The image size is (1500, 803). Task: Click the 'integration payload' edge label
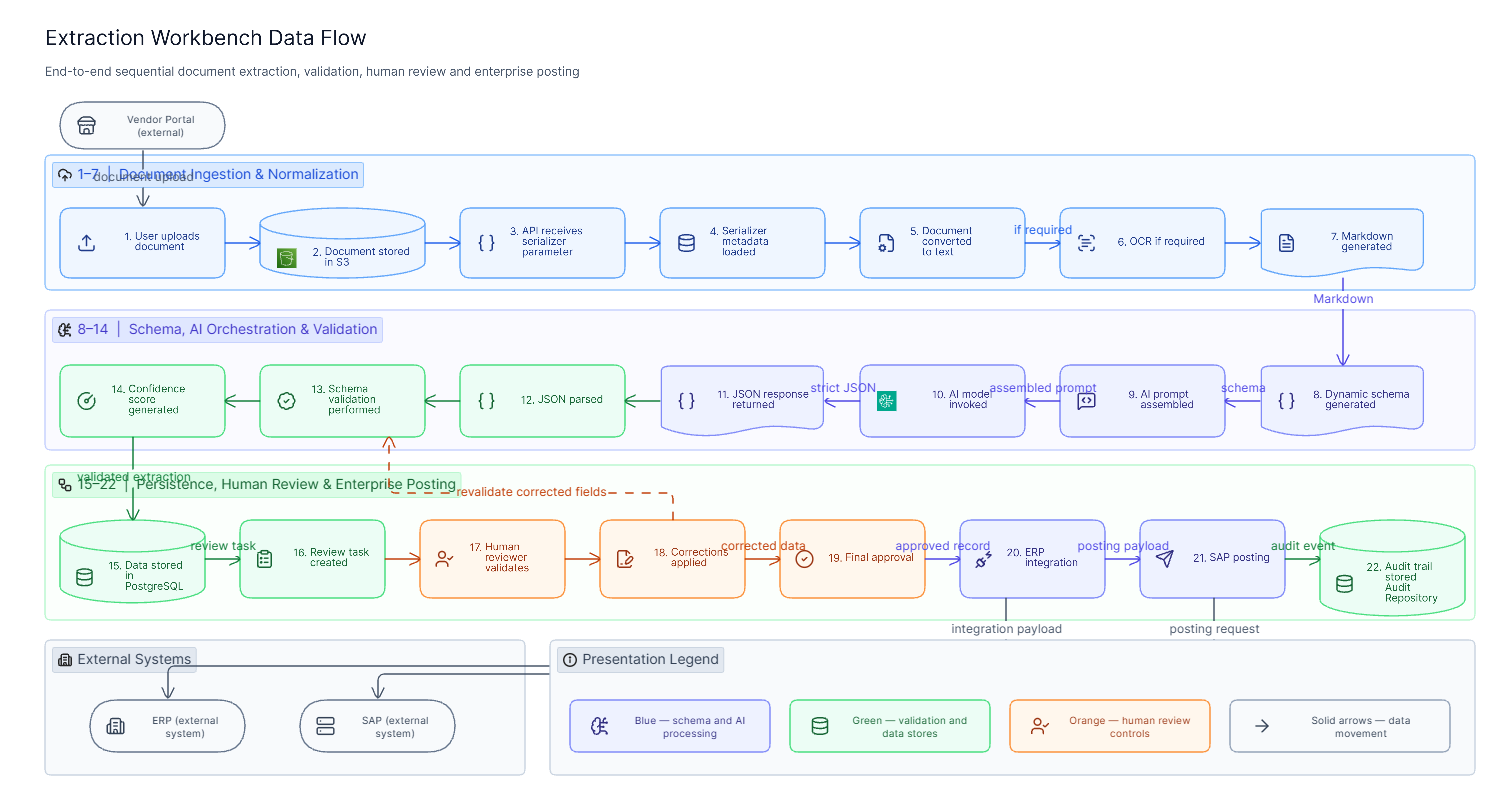(1006, 629)
